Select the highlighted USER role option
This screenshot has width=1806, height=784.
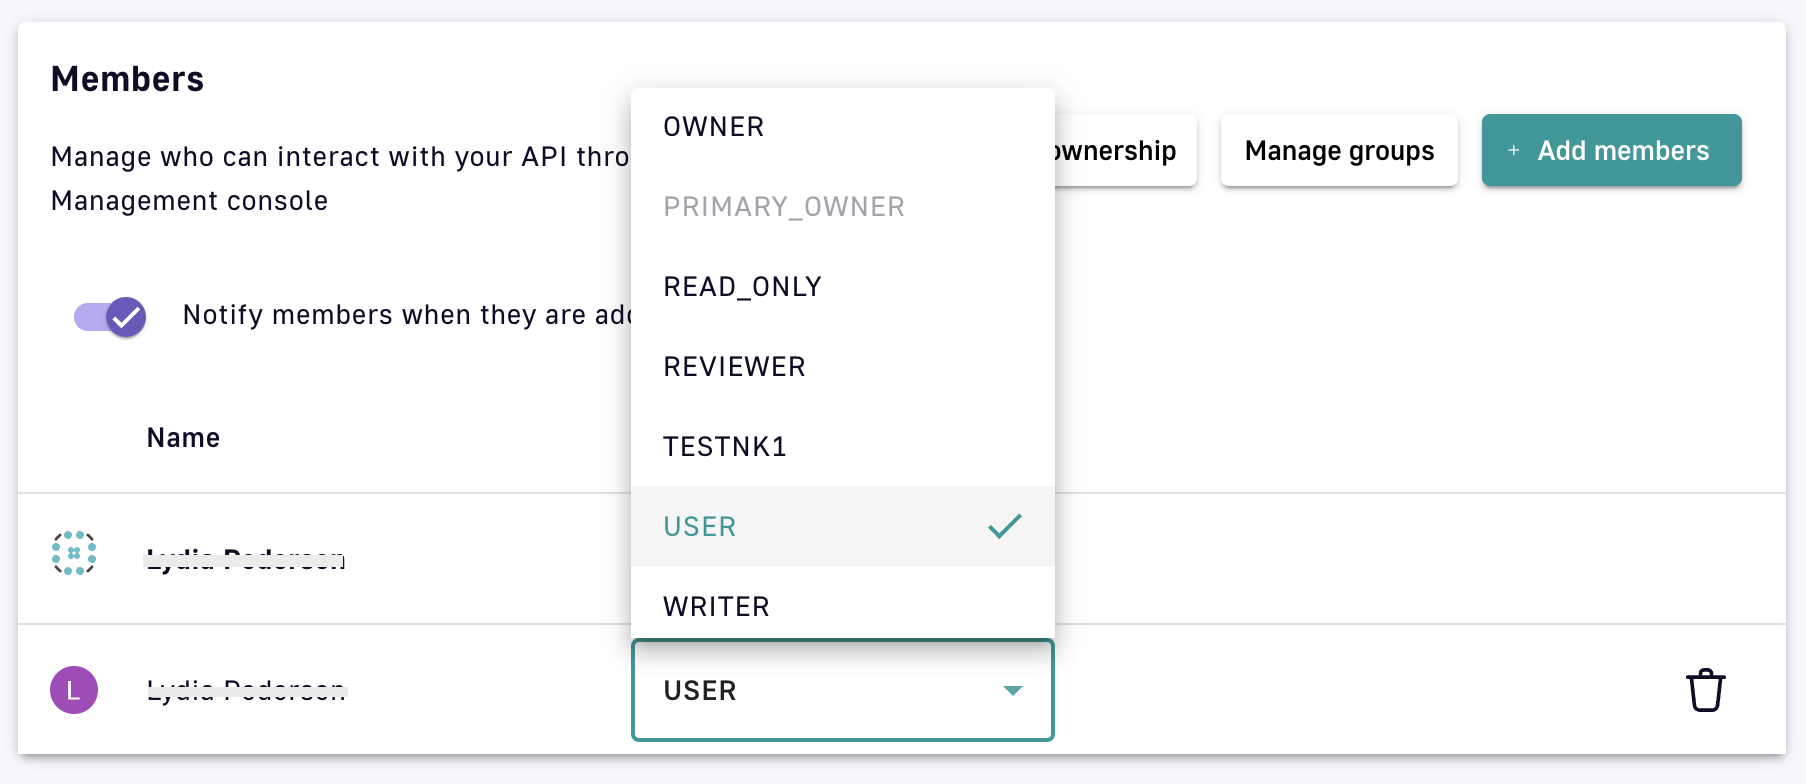700,527
